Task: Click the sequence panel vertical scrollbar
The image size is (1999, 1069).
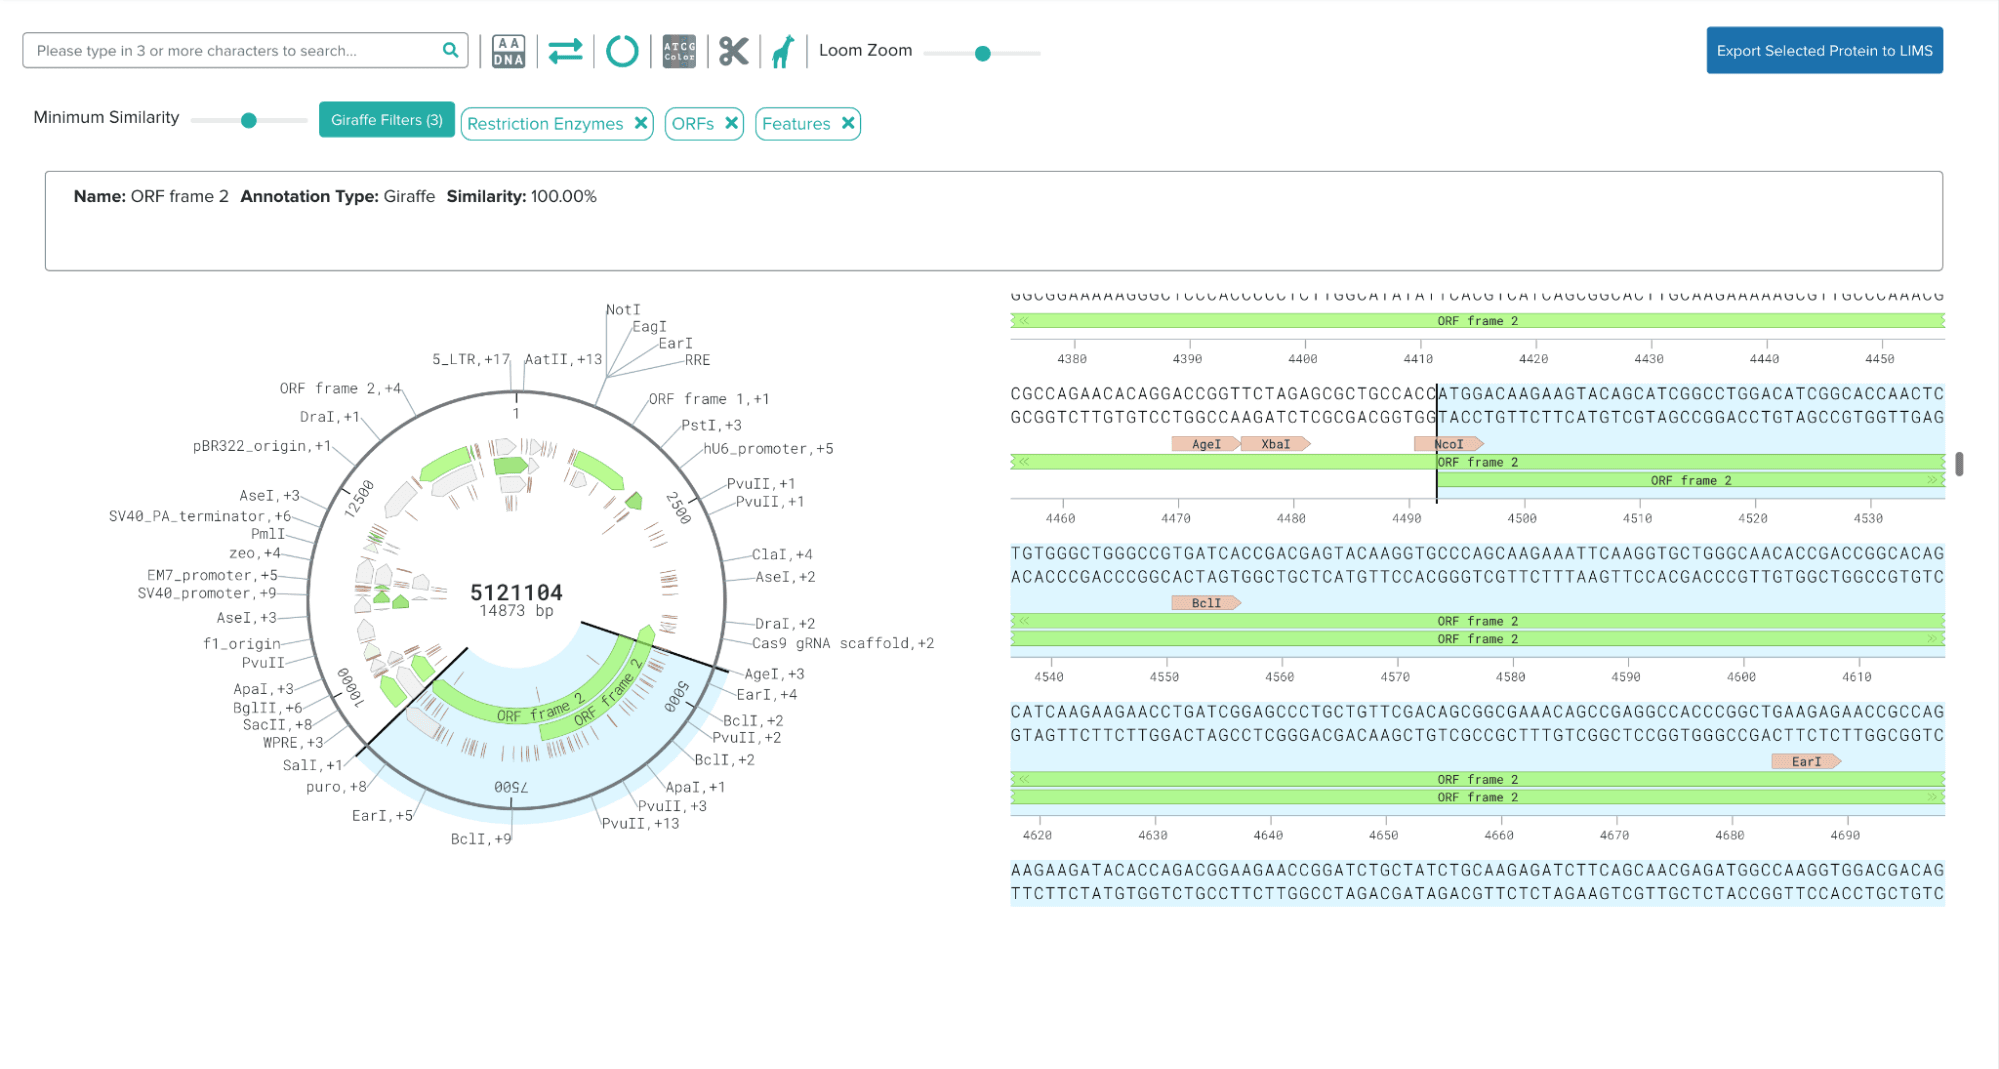Action: 1958,464
